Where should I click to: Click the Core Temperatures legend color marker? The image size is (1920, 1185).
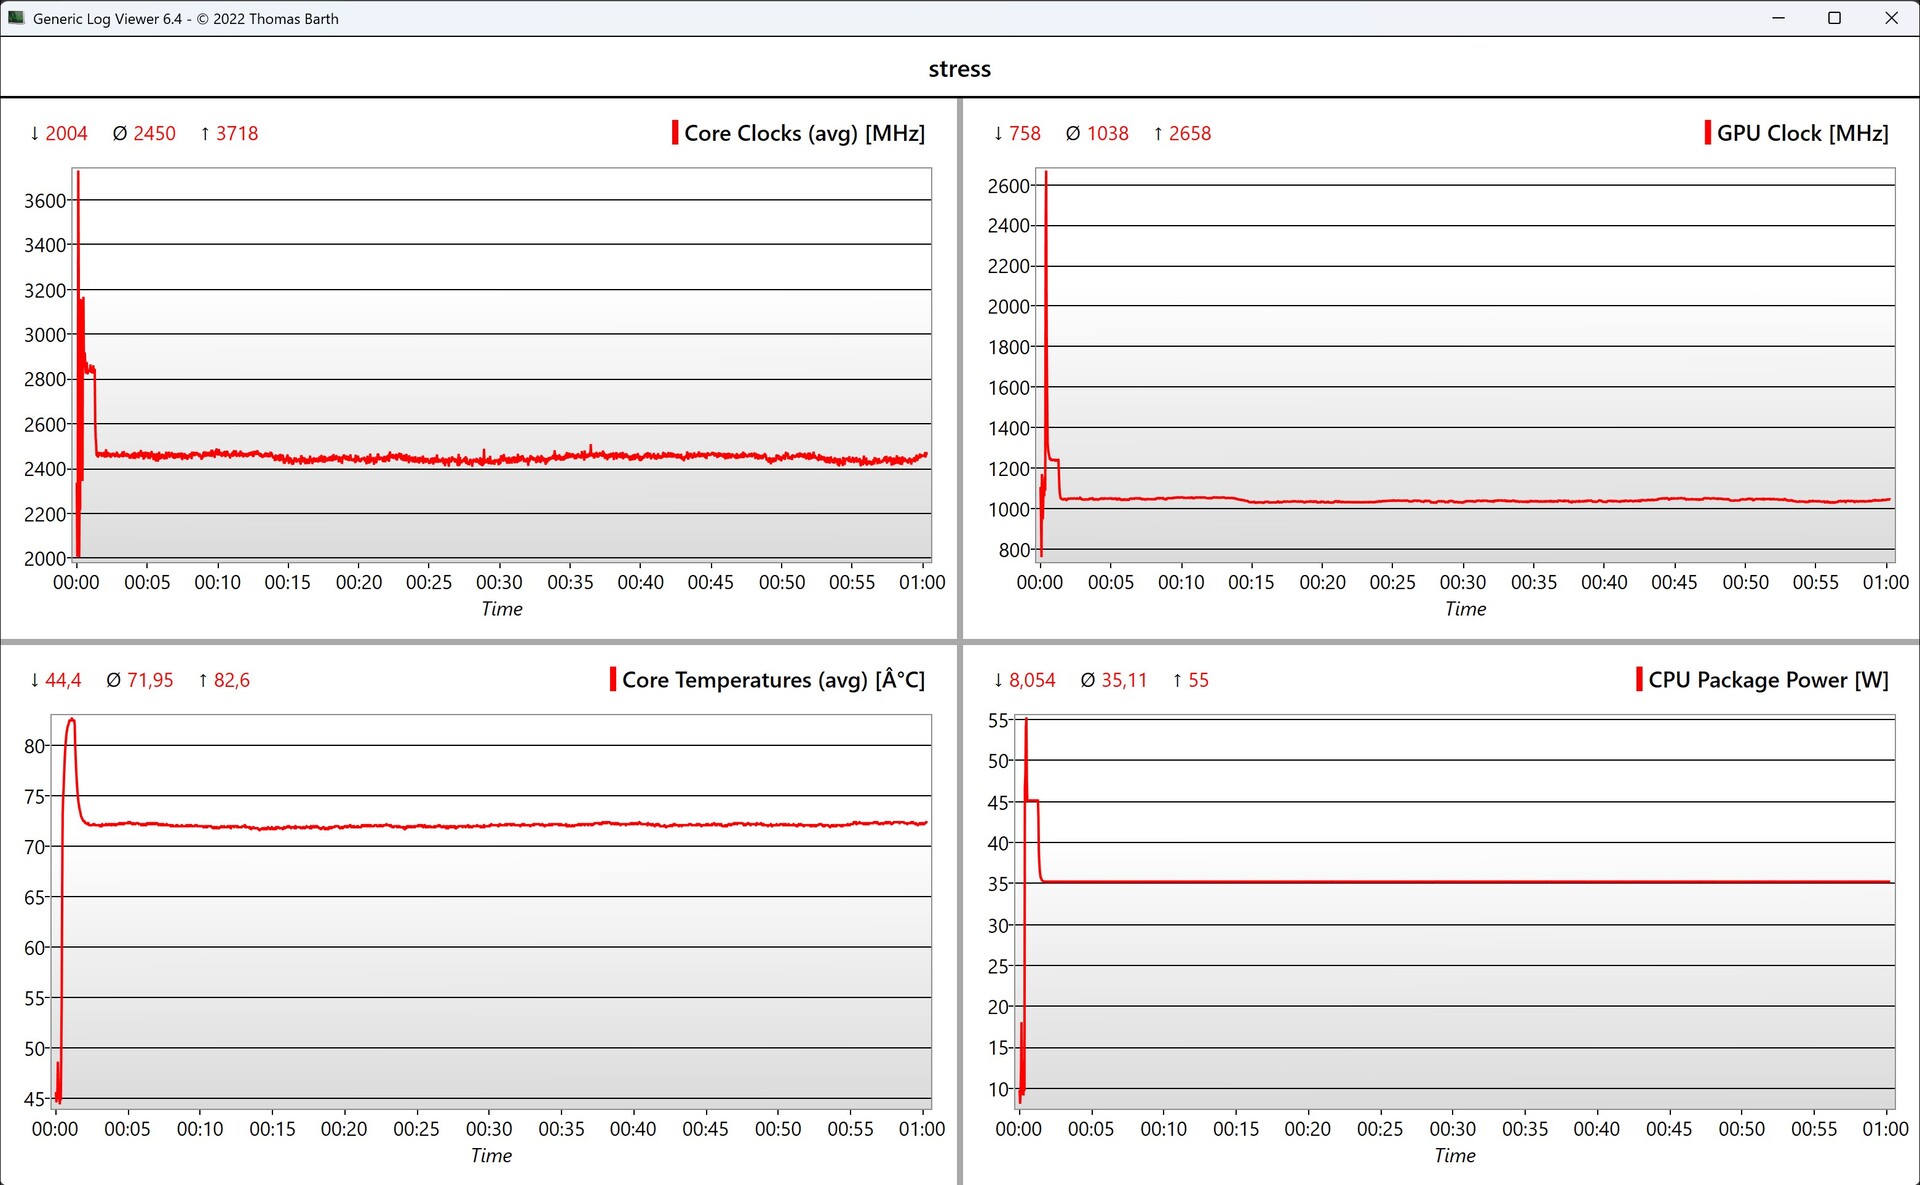[x=613, y=680]
